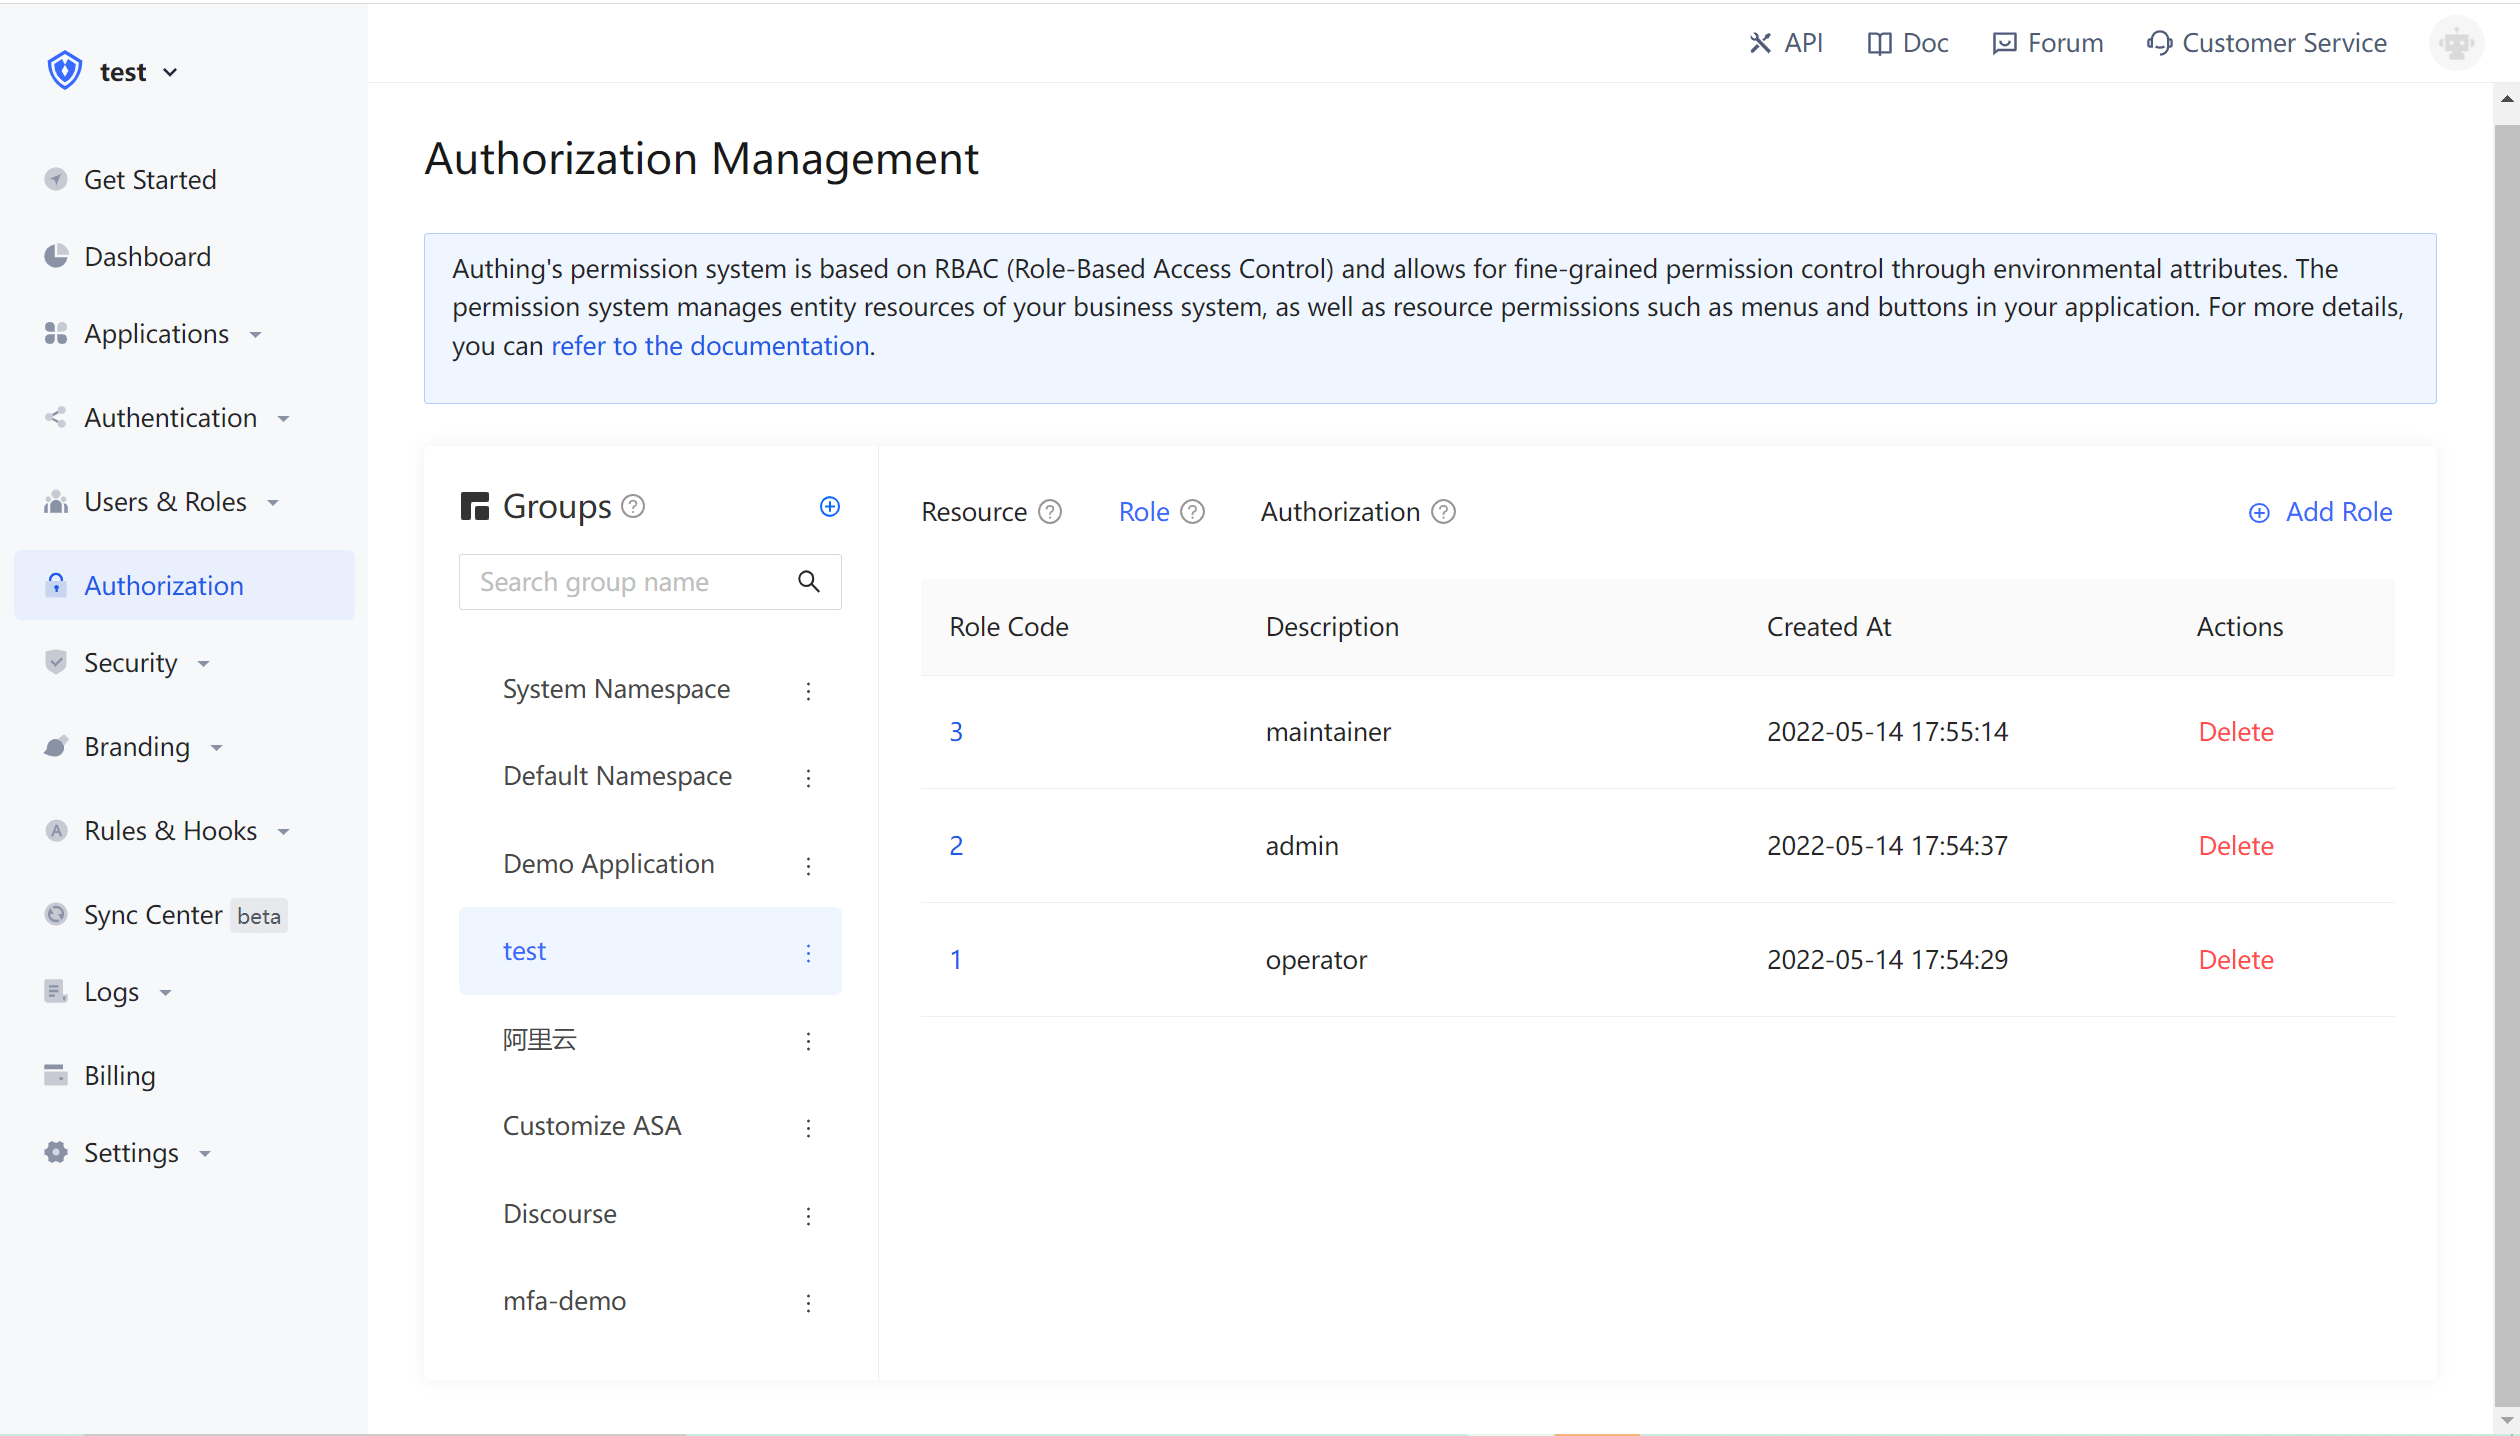Open three-dot menu for Demo Application group
Image resolution: width=2520 pixels, height=1436 pixels.
point(808,866)
